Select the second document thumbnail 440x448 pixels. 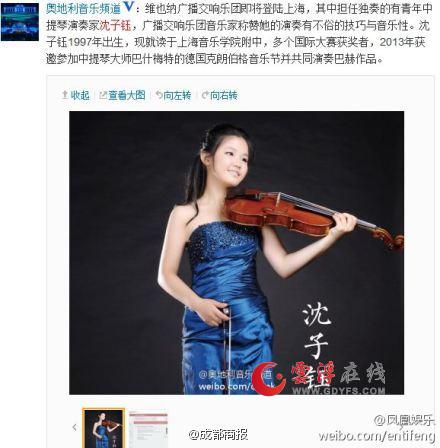(148, 428)
